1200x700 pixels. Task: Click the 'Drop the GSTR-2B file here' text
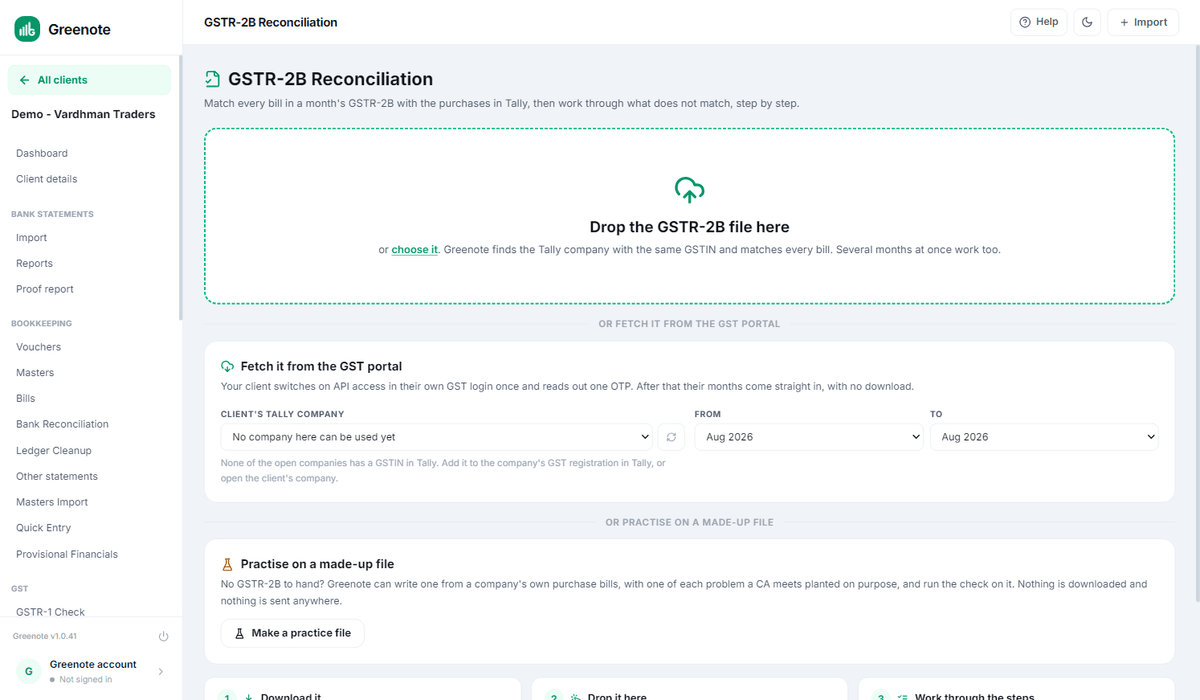(x=689, y=227)
